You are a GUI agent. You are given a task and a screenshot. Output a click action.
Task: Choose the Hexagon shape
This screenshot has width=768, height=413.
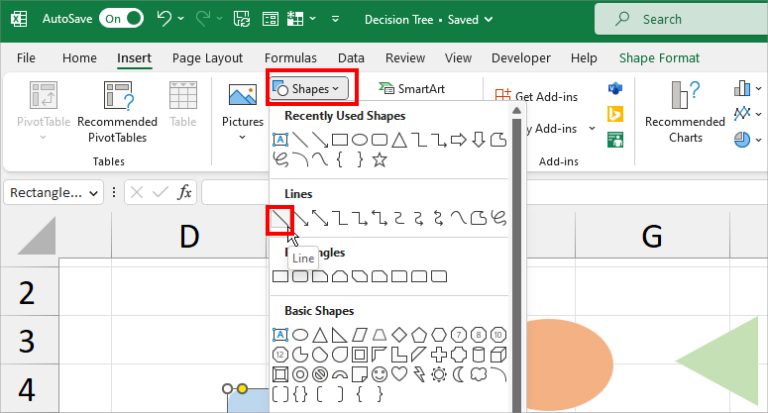coord(439,335)
